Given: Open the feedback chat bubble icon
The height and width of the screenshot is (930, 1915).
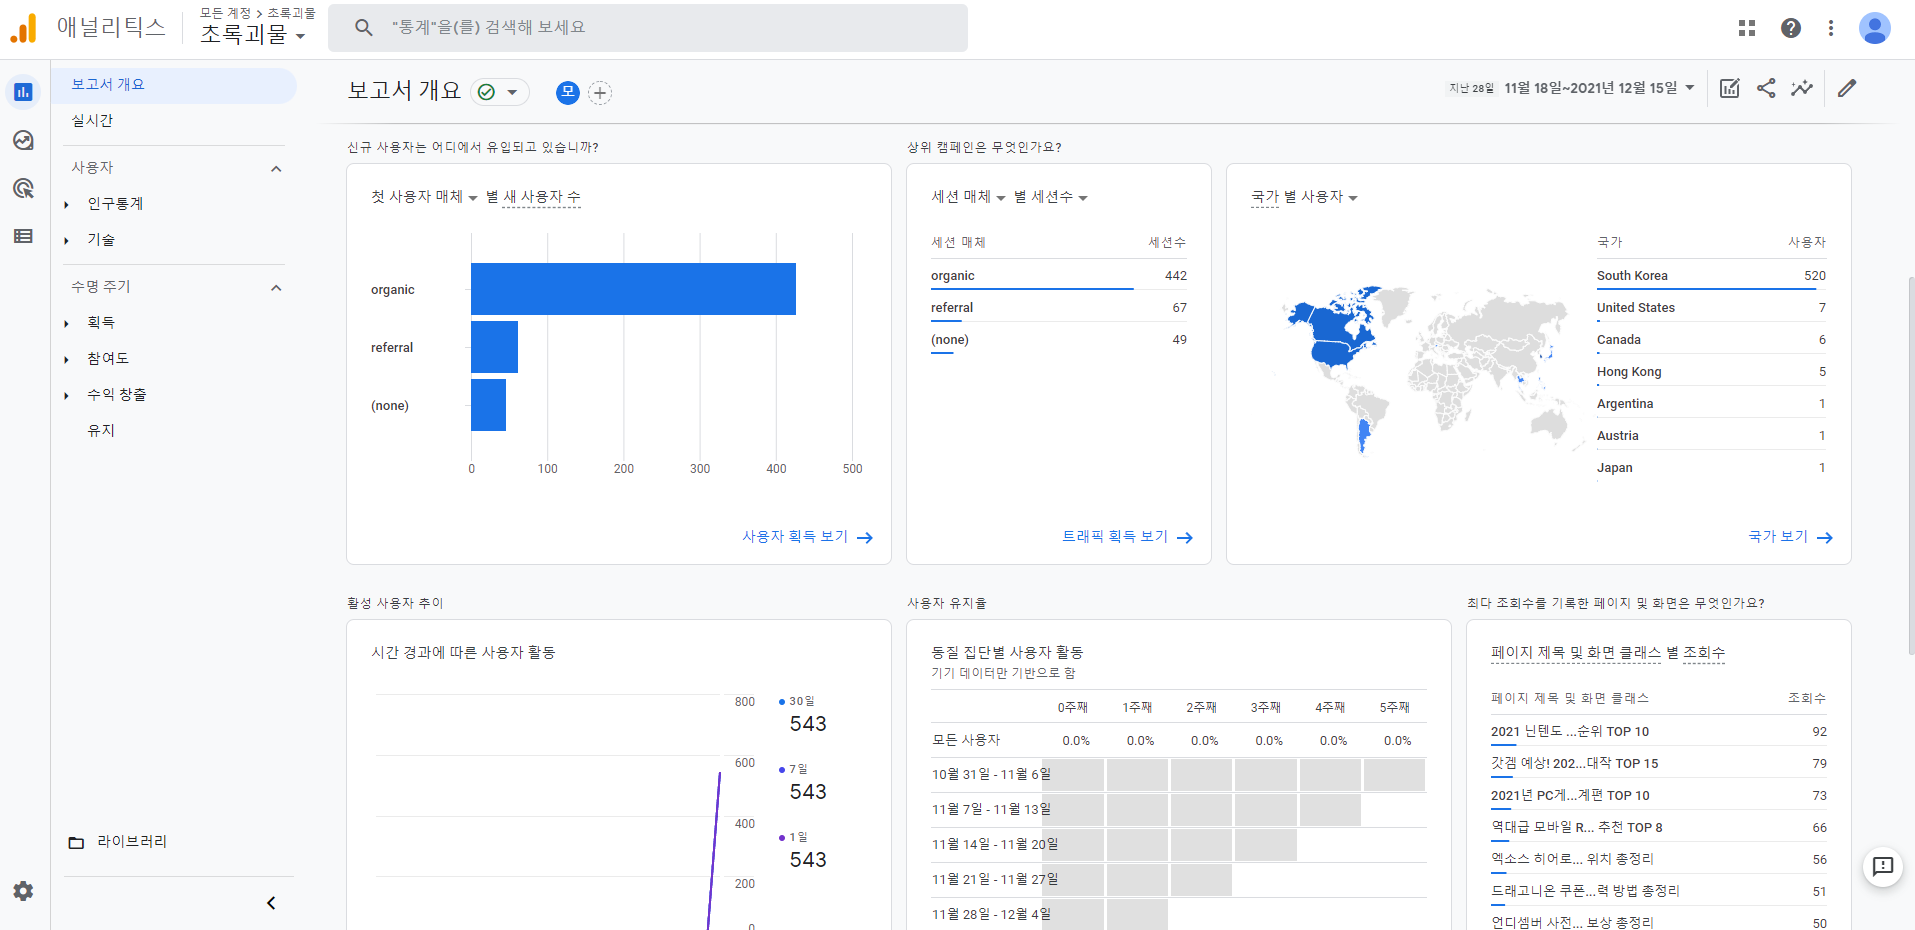Looking at the screenshot, I should coord(1883,866).
